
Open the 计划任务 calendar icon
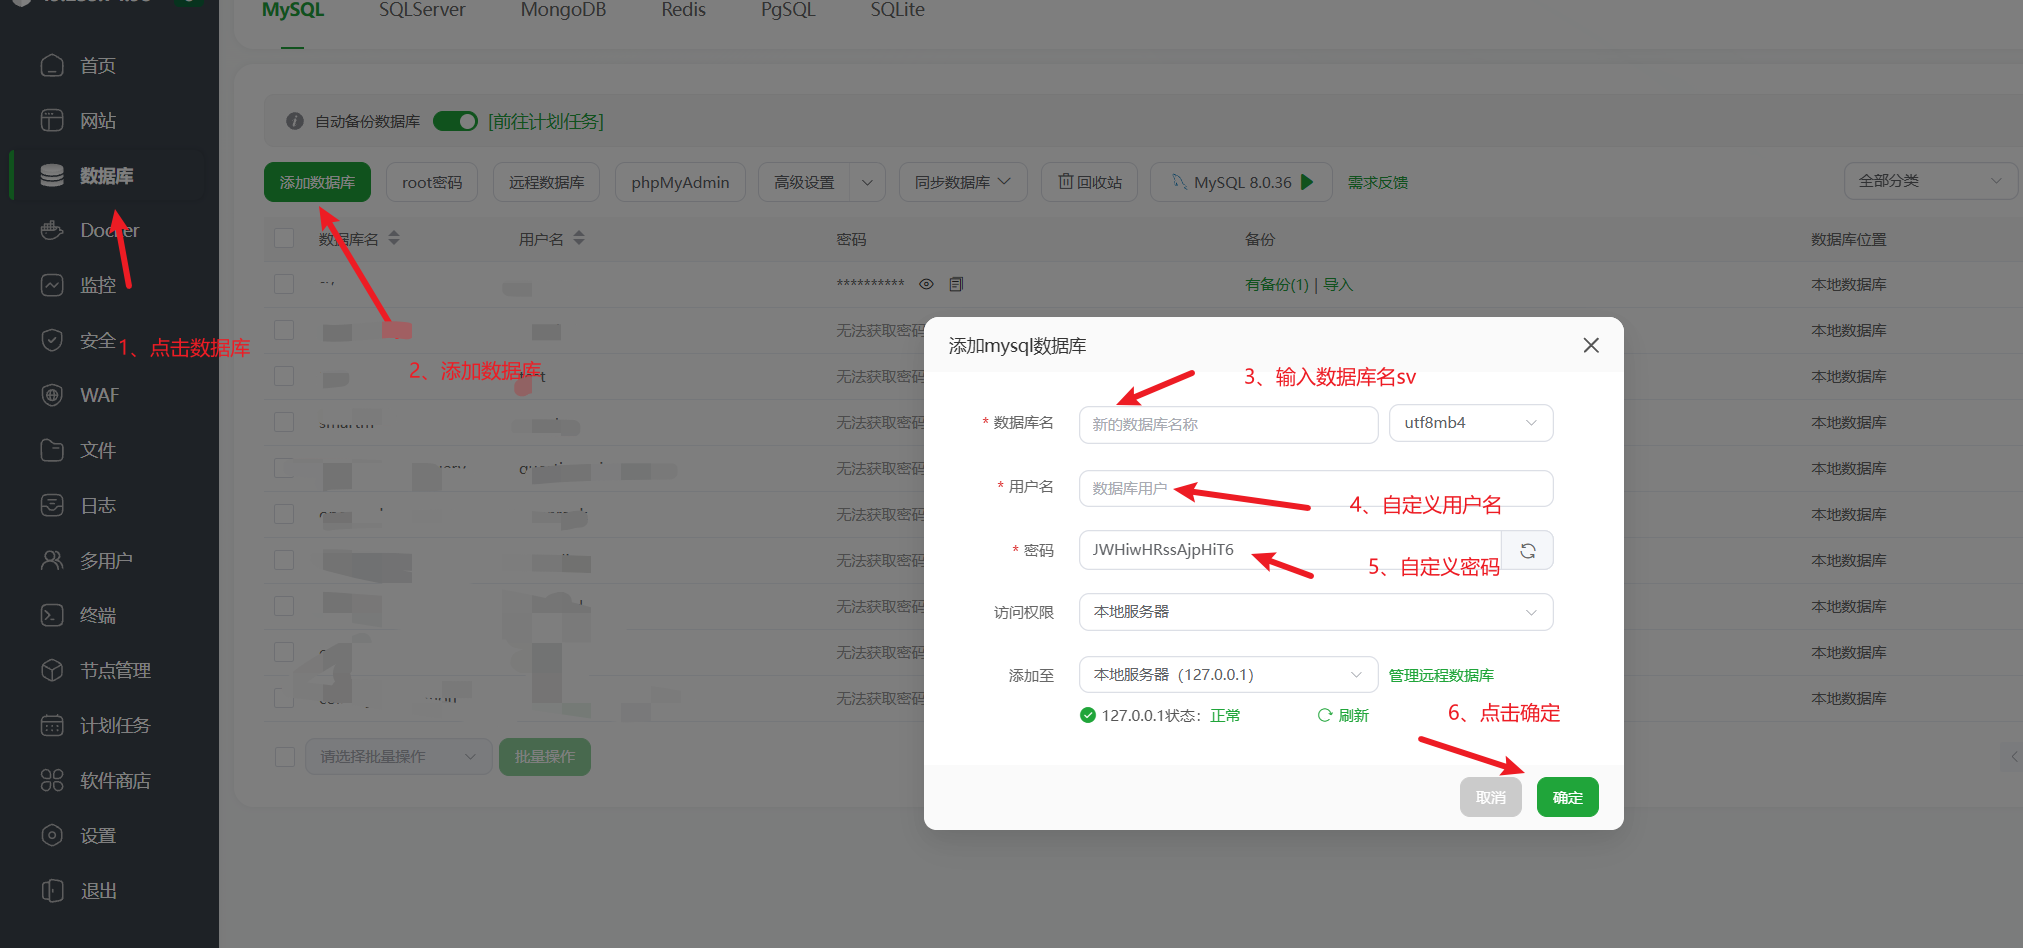[x=52, y=726]
